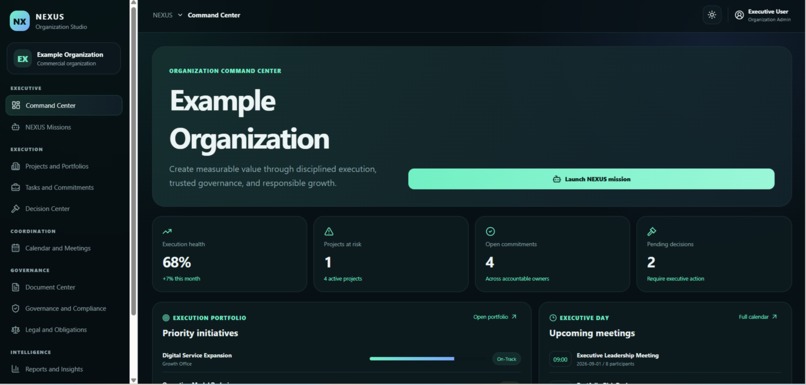The image size is (806, 385).
Task: Click the On-Track status badge
Action: (506, 359)
